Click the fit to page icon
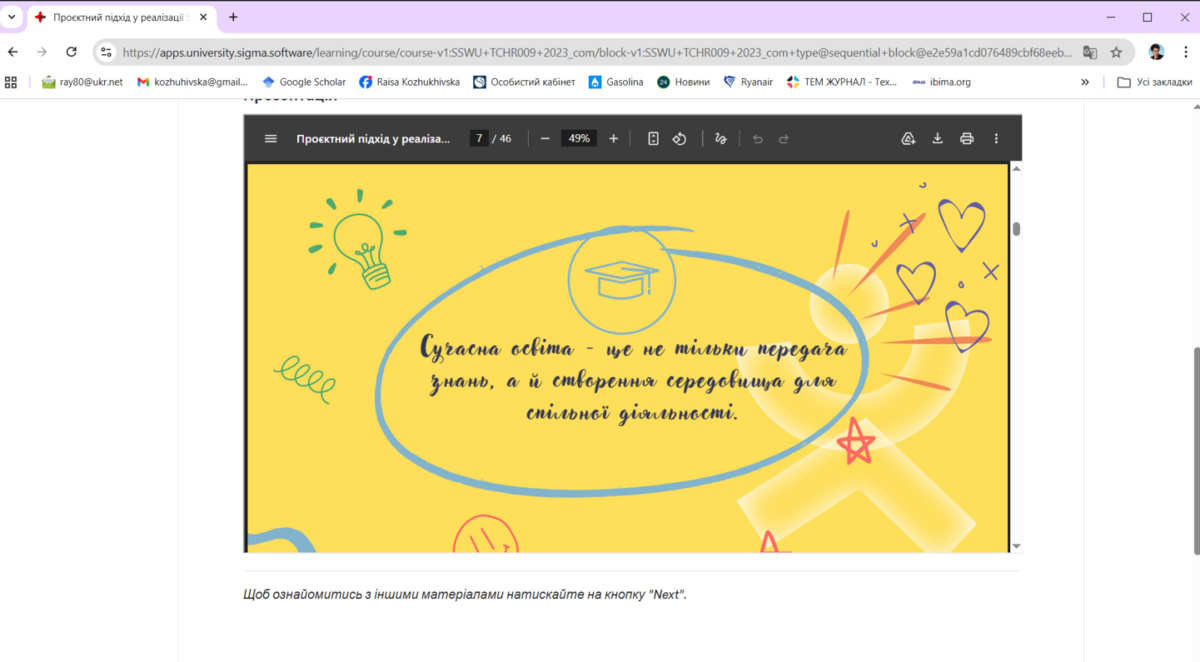 (653, 139)
